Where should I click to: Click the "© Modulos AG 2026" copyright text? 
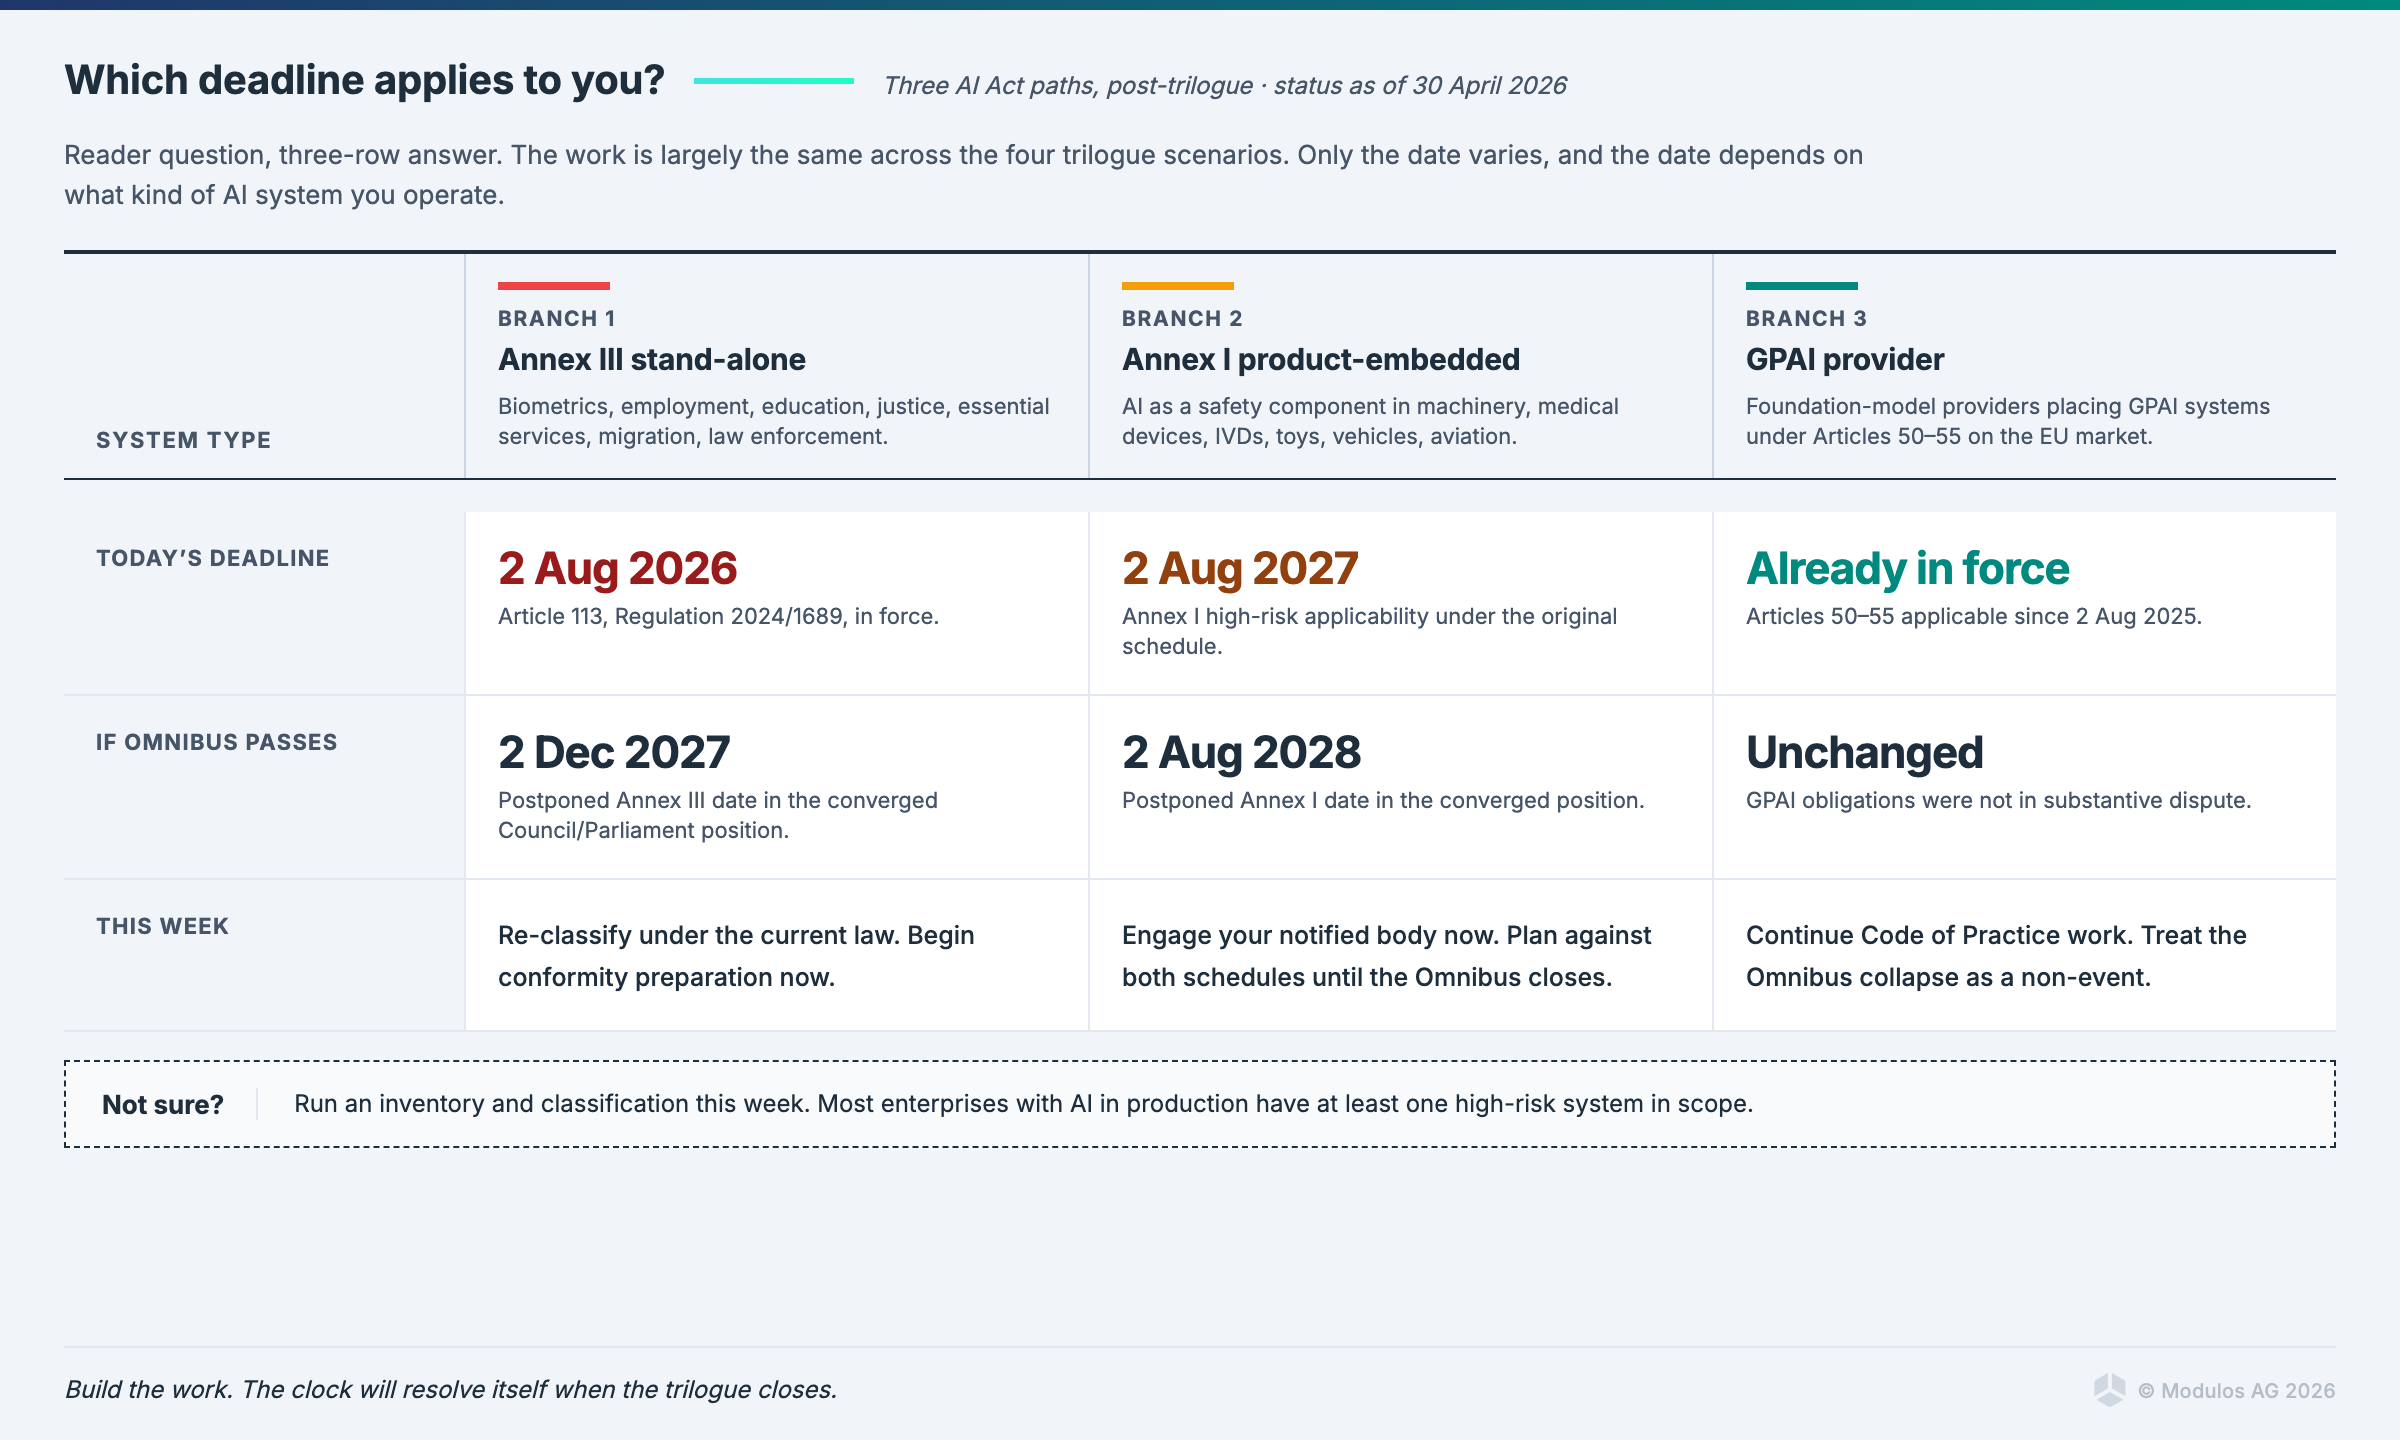pyautogui.click(x=2236, y=1391)
